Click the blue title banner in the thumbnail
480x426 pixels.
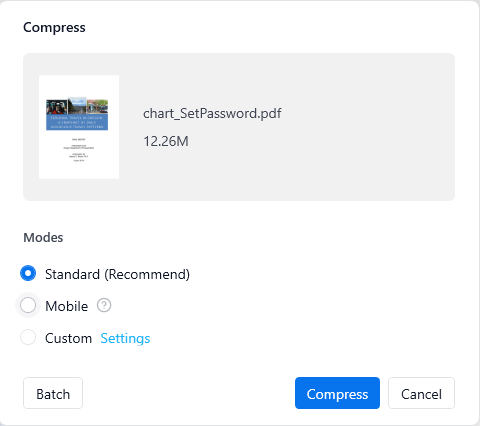[77, 122]
